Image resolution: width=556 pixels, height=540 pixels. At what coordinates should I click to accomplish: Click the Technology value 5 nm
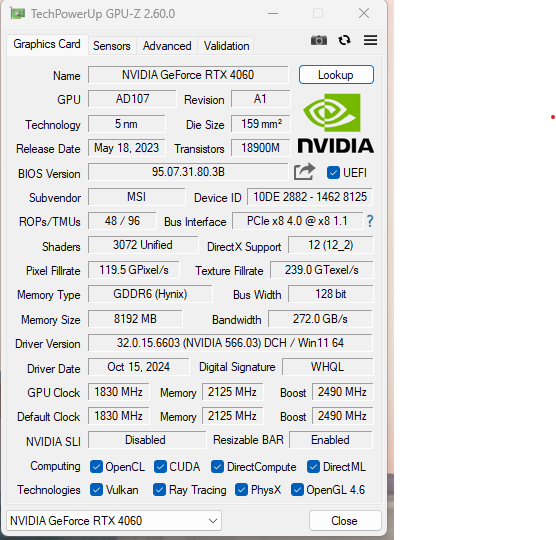127,124
